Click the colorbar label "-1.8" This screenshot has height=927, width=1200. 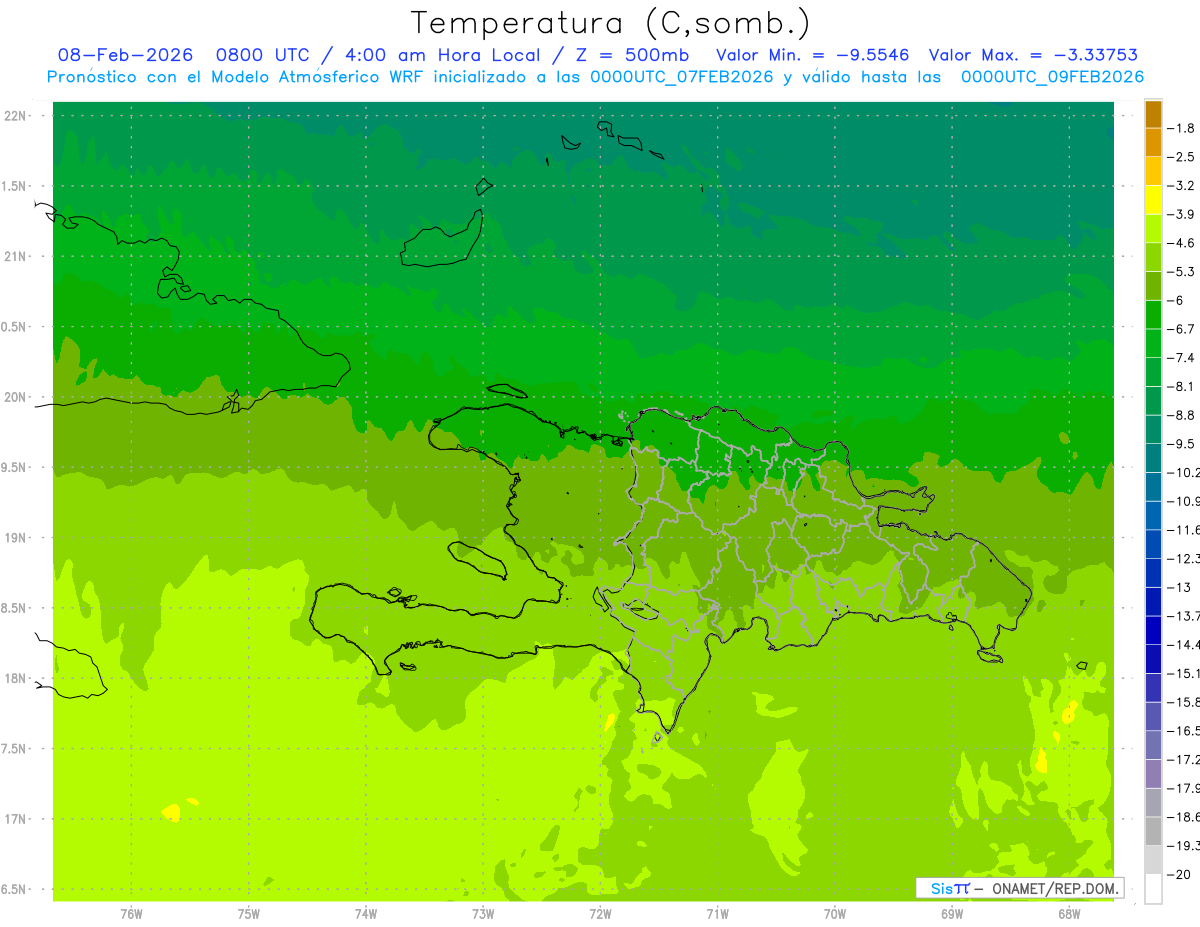[1181, 128]
